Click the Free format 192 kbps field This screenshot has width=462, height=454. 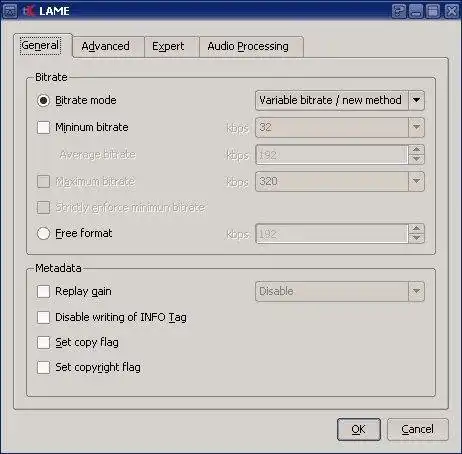(x=332, y=234)
